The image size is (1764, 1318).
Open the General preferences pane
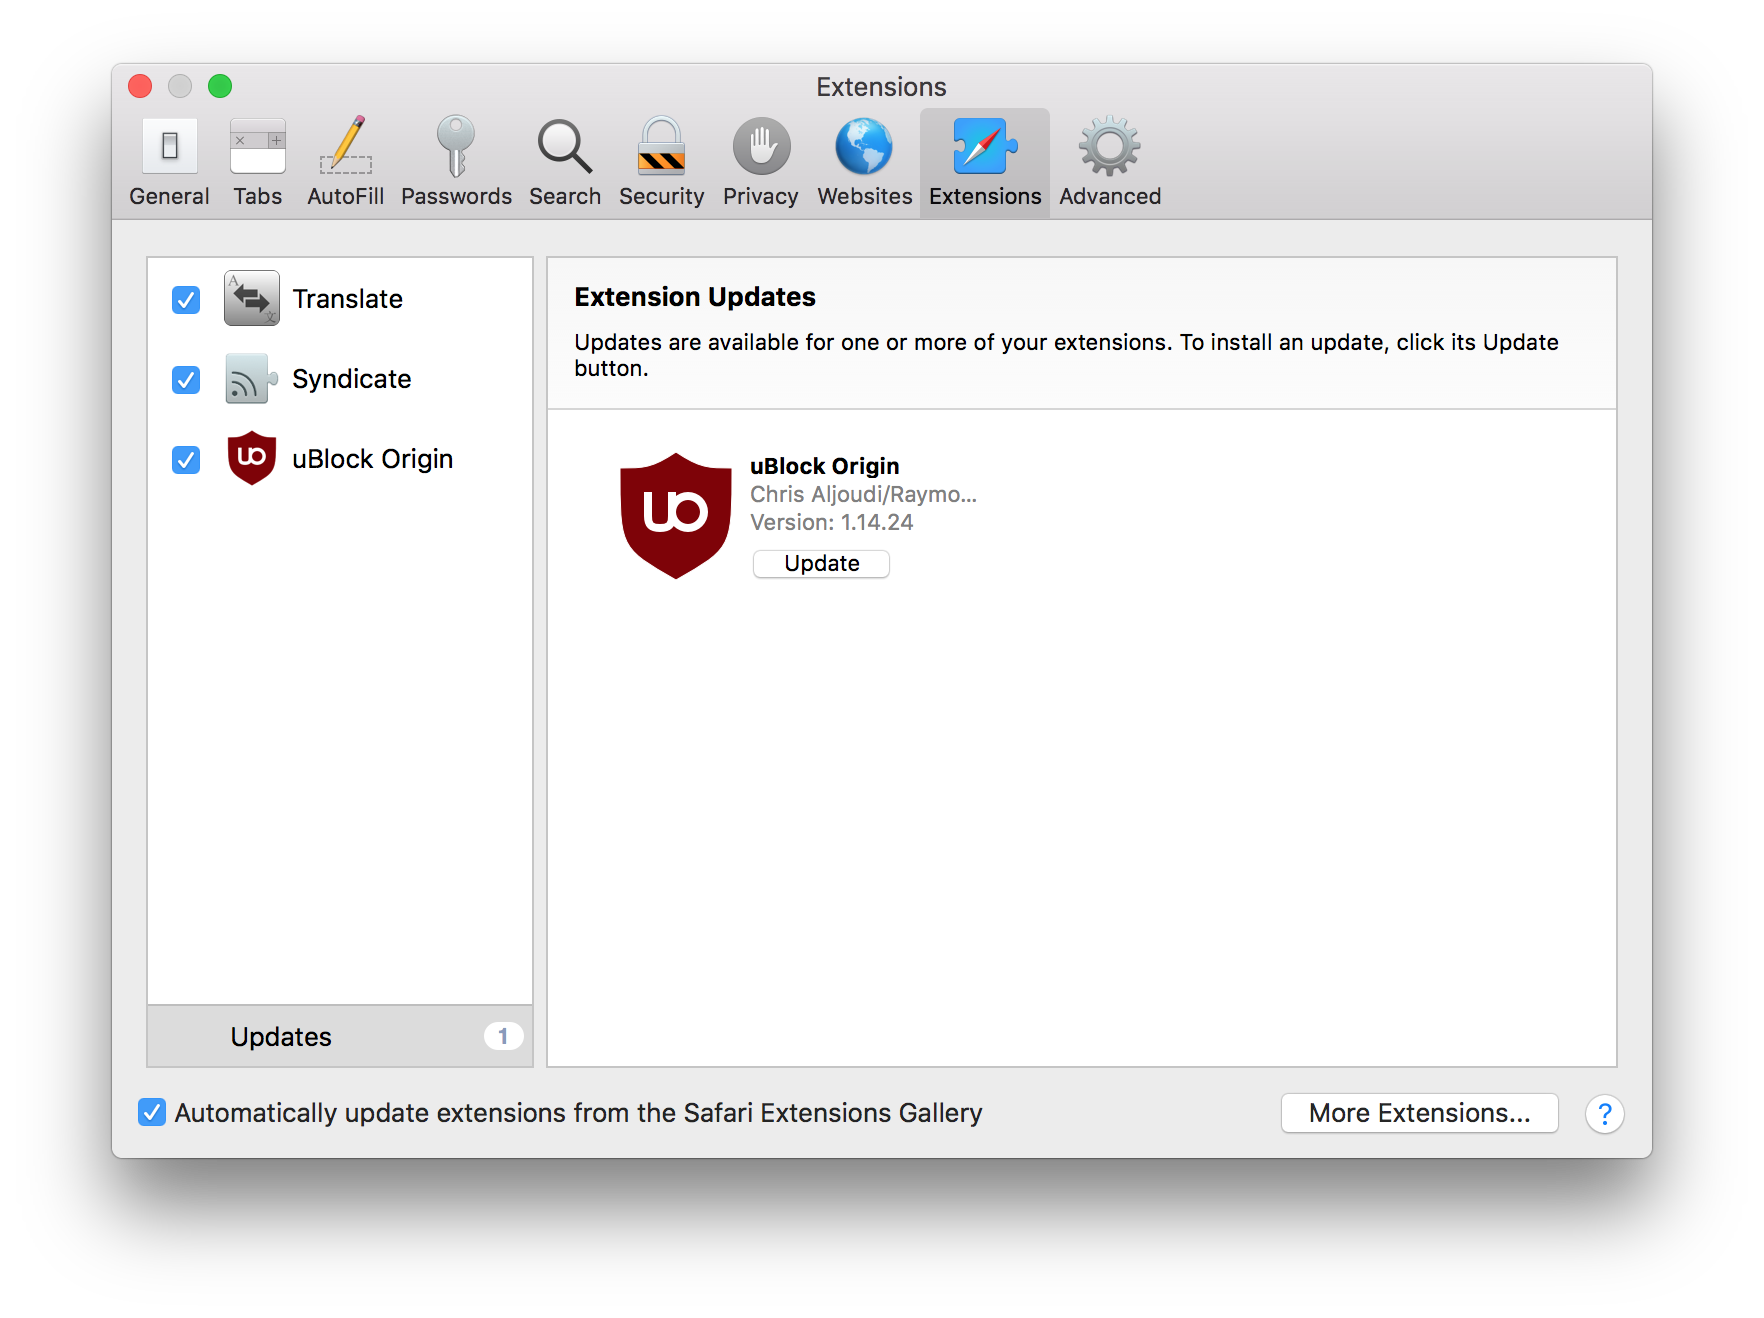coord(169,163)
